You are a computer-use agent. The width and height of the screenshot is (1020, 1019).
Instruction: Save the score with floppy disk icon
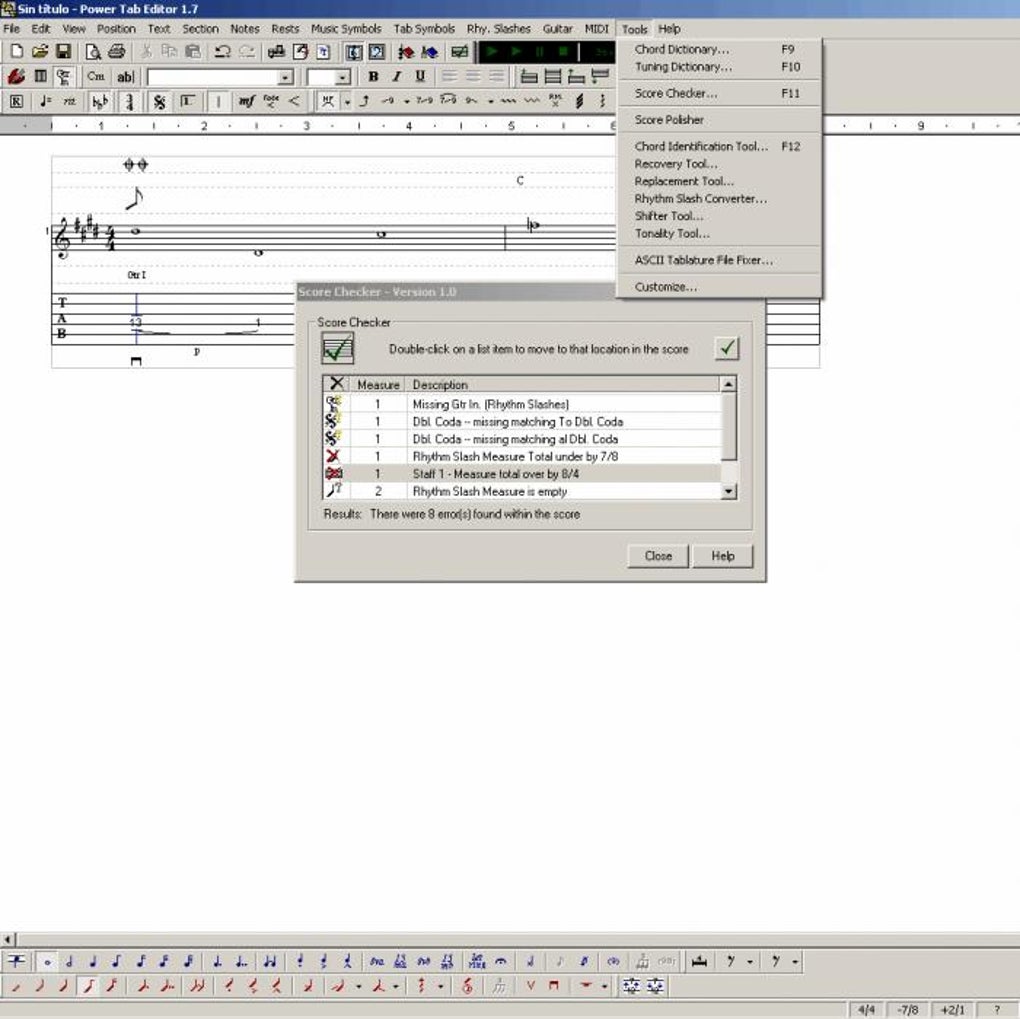[63, 52]
